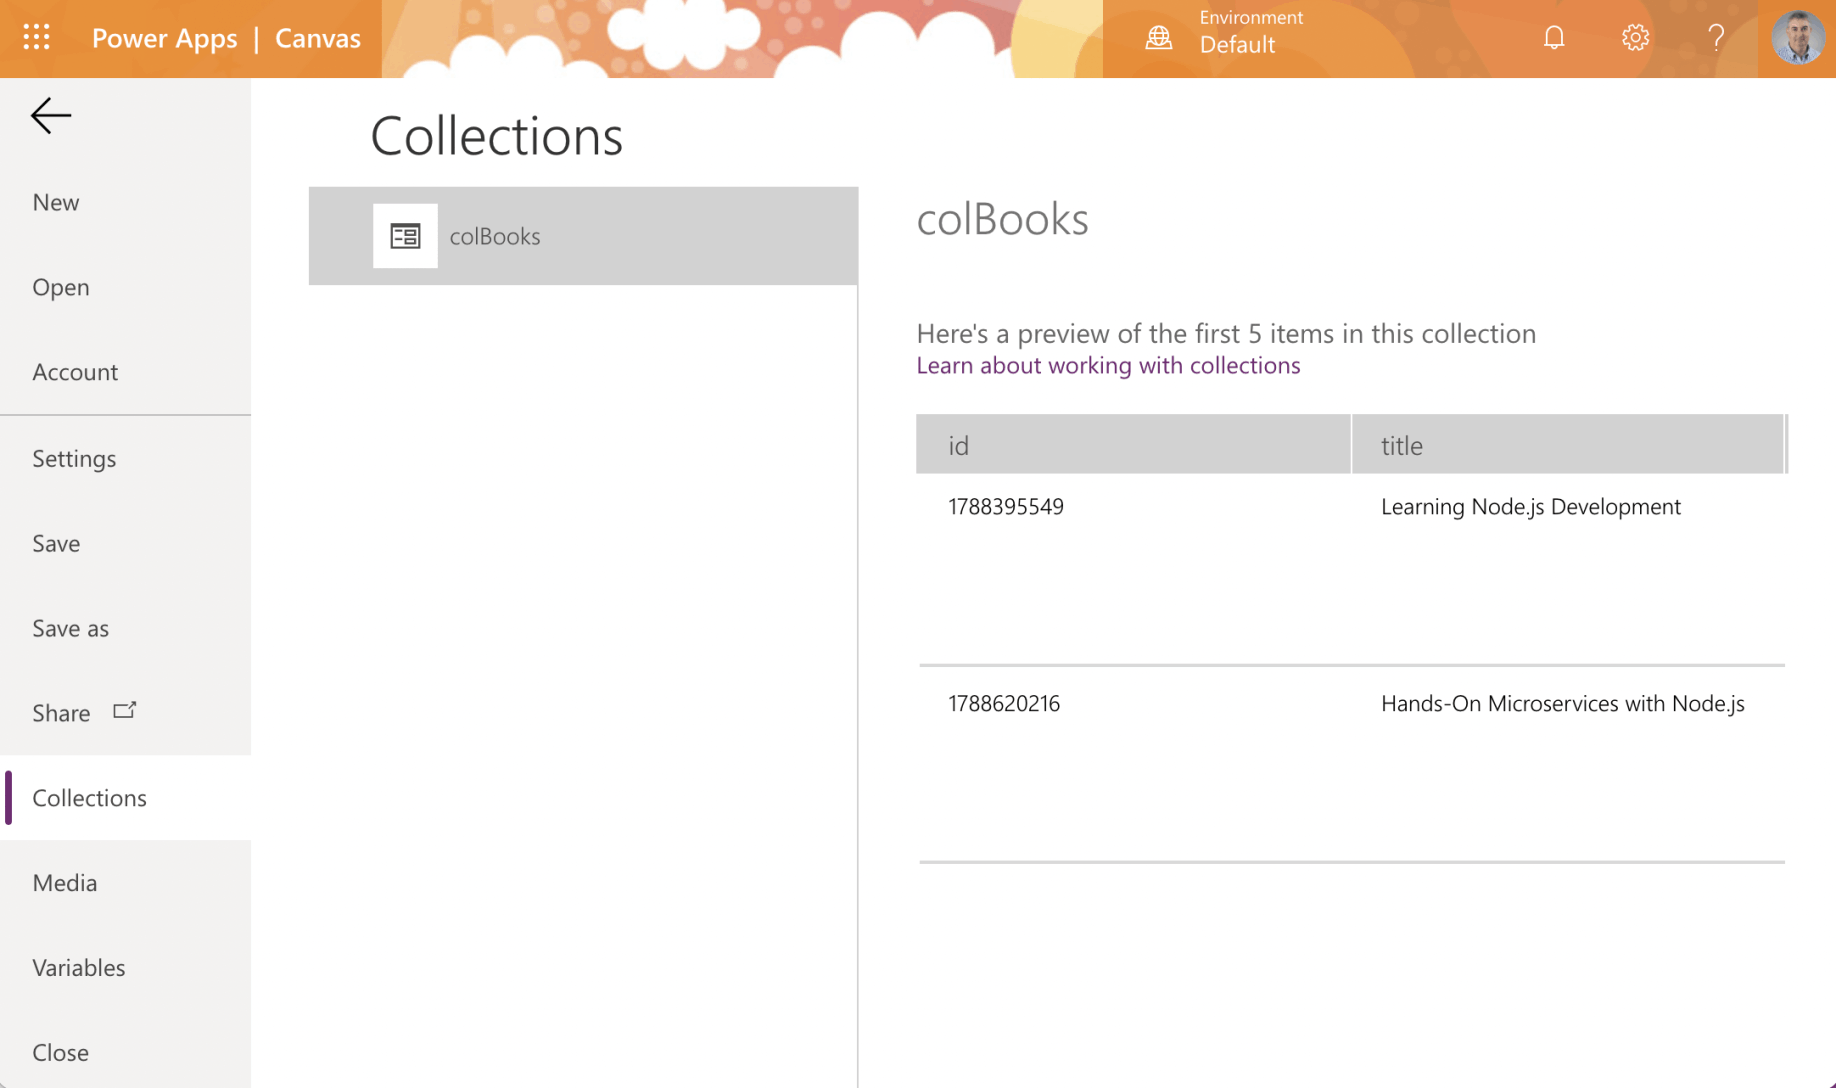
Task: Click the Environment globe icon
Action: click(1159, 38)
